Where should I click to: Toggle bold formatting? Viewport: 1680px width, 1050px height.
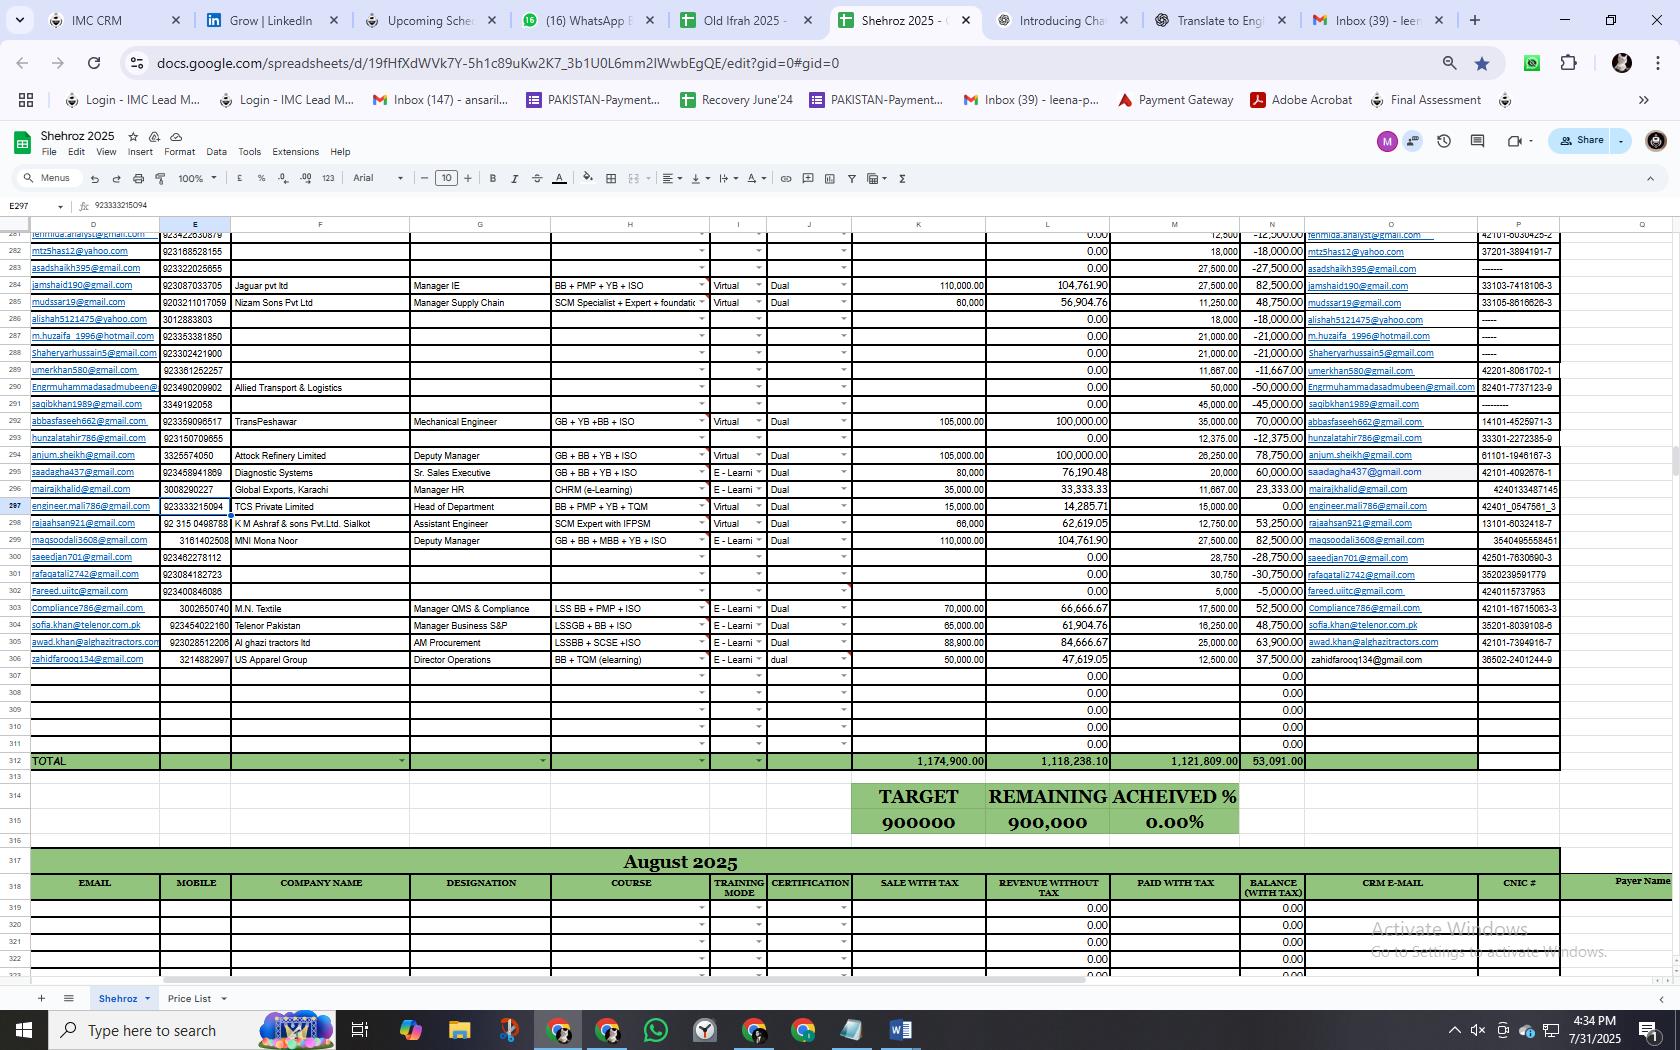point(493,179)
